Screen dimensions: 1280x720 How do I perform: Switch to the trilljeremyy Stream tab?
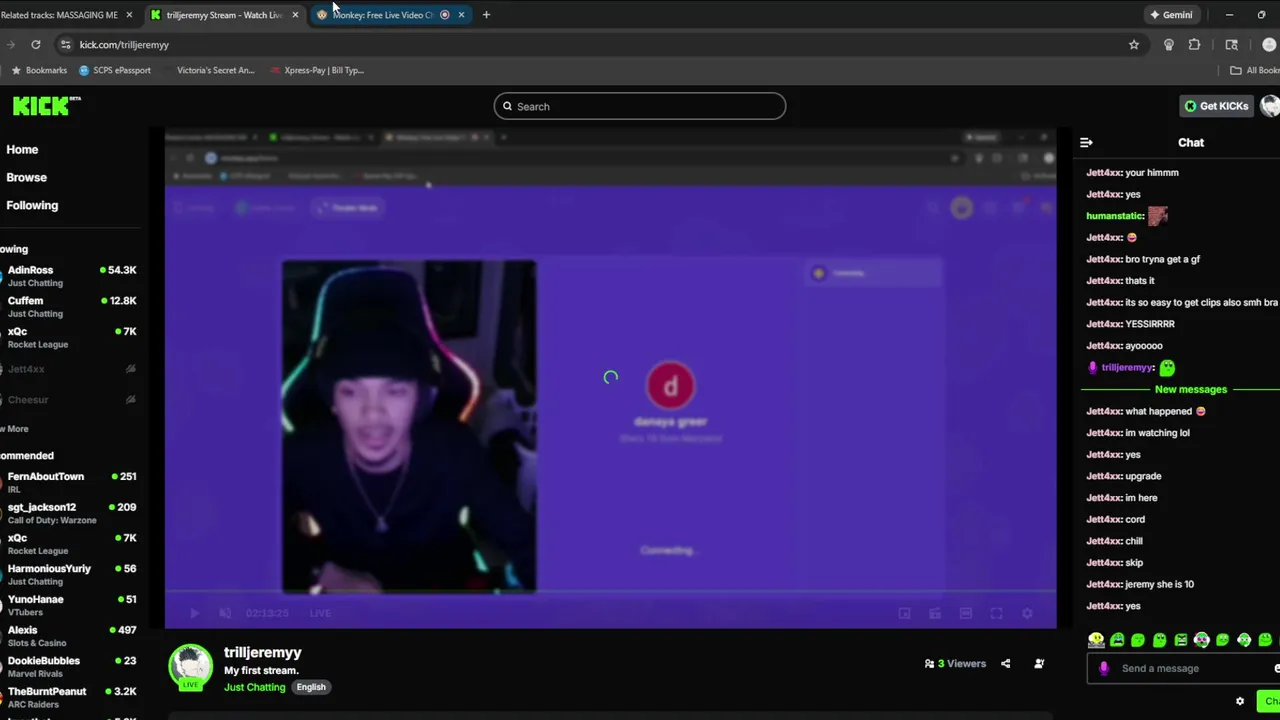pos(225,15)
